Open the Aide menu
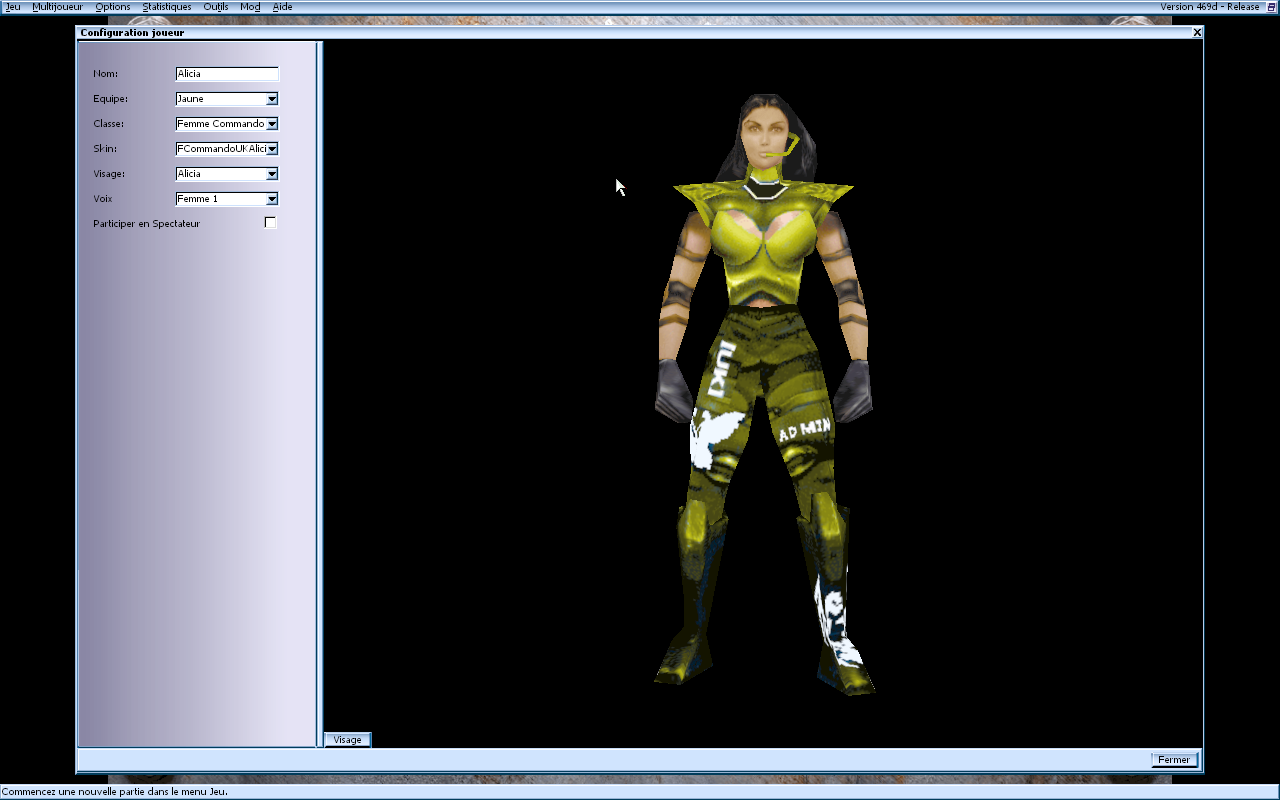Viewport: 1280px width, 800px height. (x=283, y=7)
